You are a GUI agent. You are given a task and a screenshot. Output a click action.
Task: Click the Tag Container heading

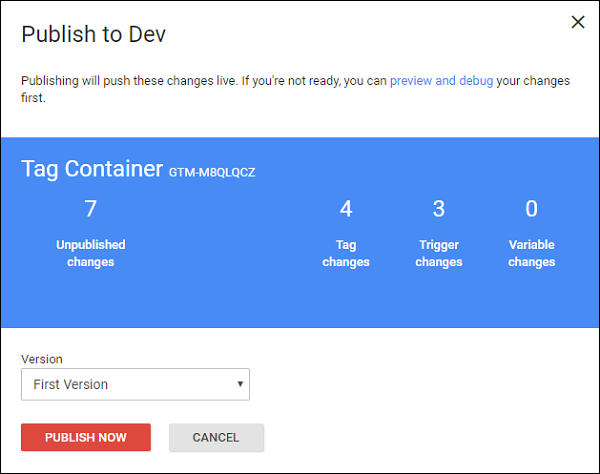[91, 168]
